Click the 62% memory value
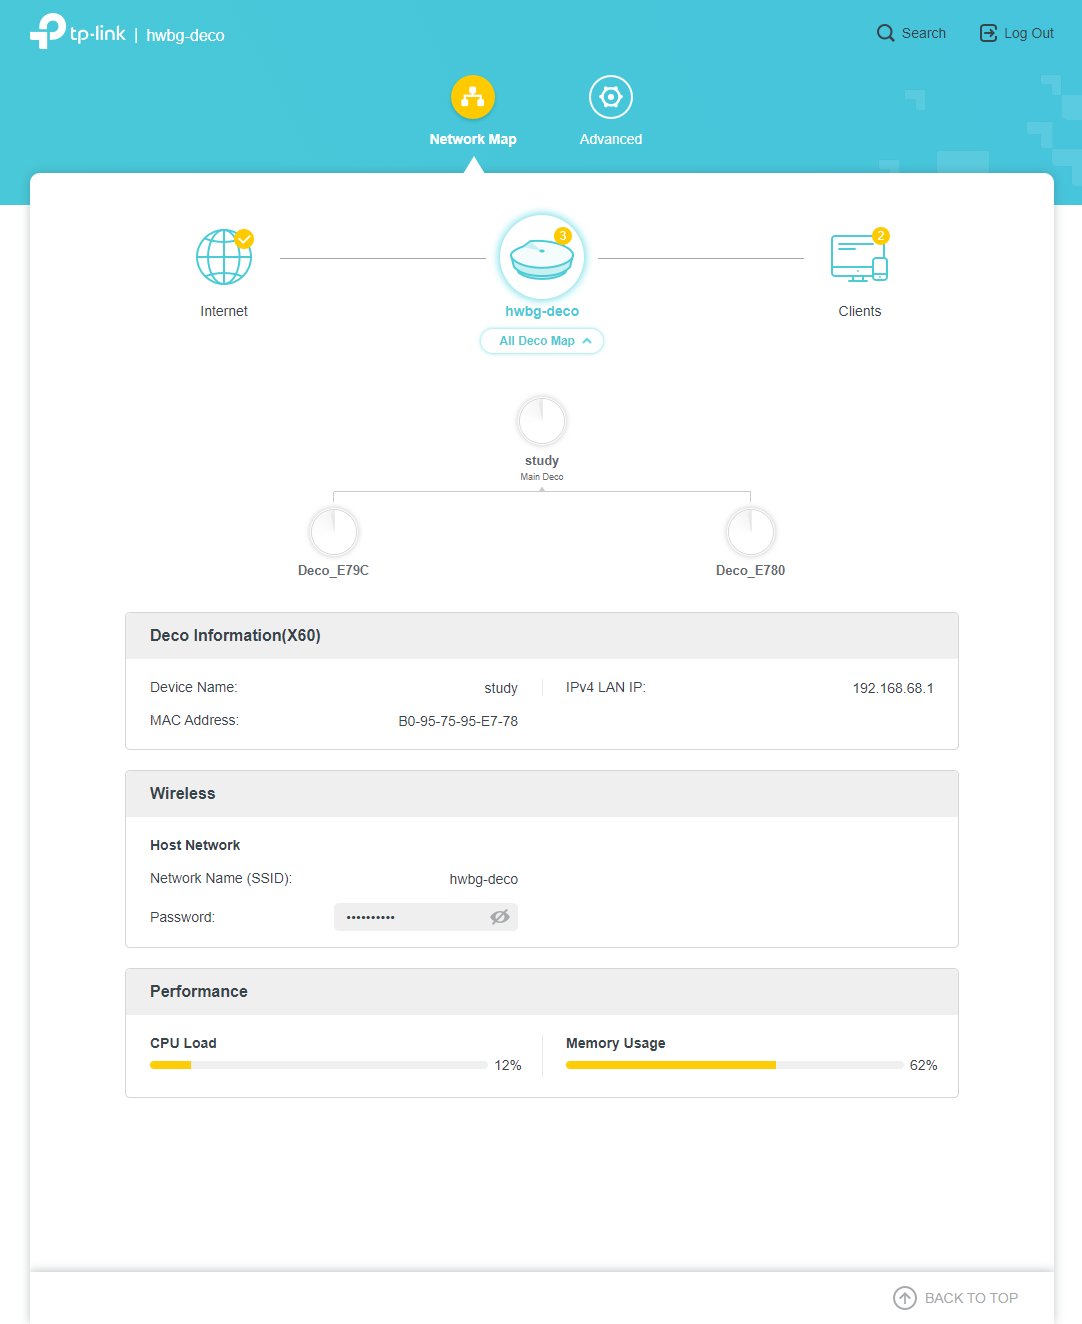Screen dimensions: 1082x1324 coord(924,1065)
